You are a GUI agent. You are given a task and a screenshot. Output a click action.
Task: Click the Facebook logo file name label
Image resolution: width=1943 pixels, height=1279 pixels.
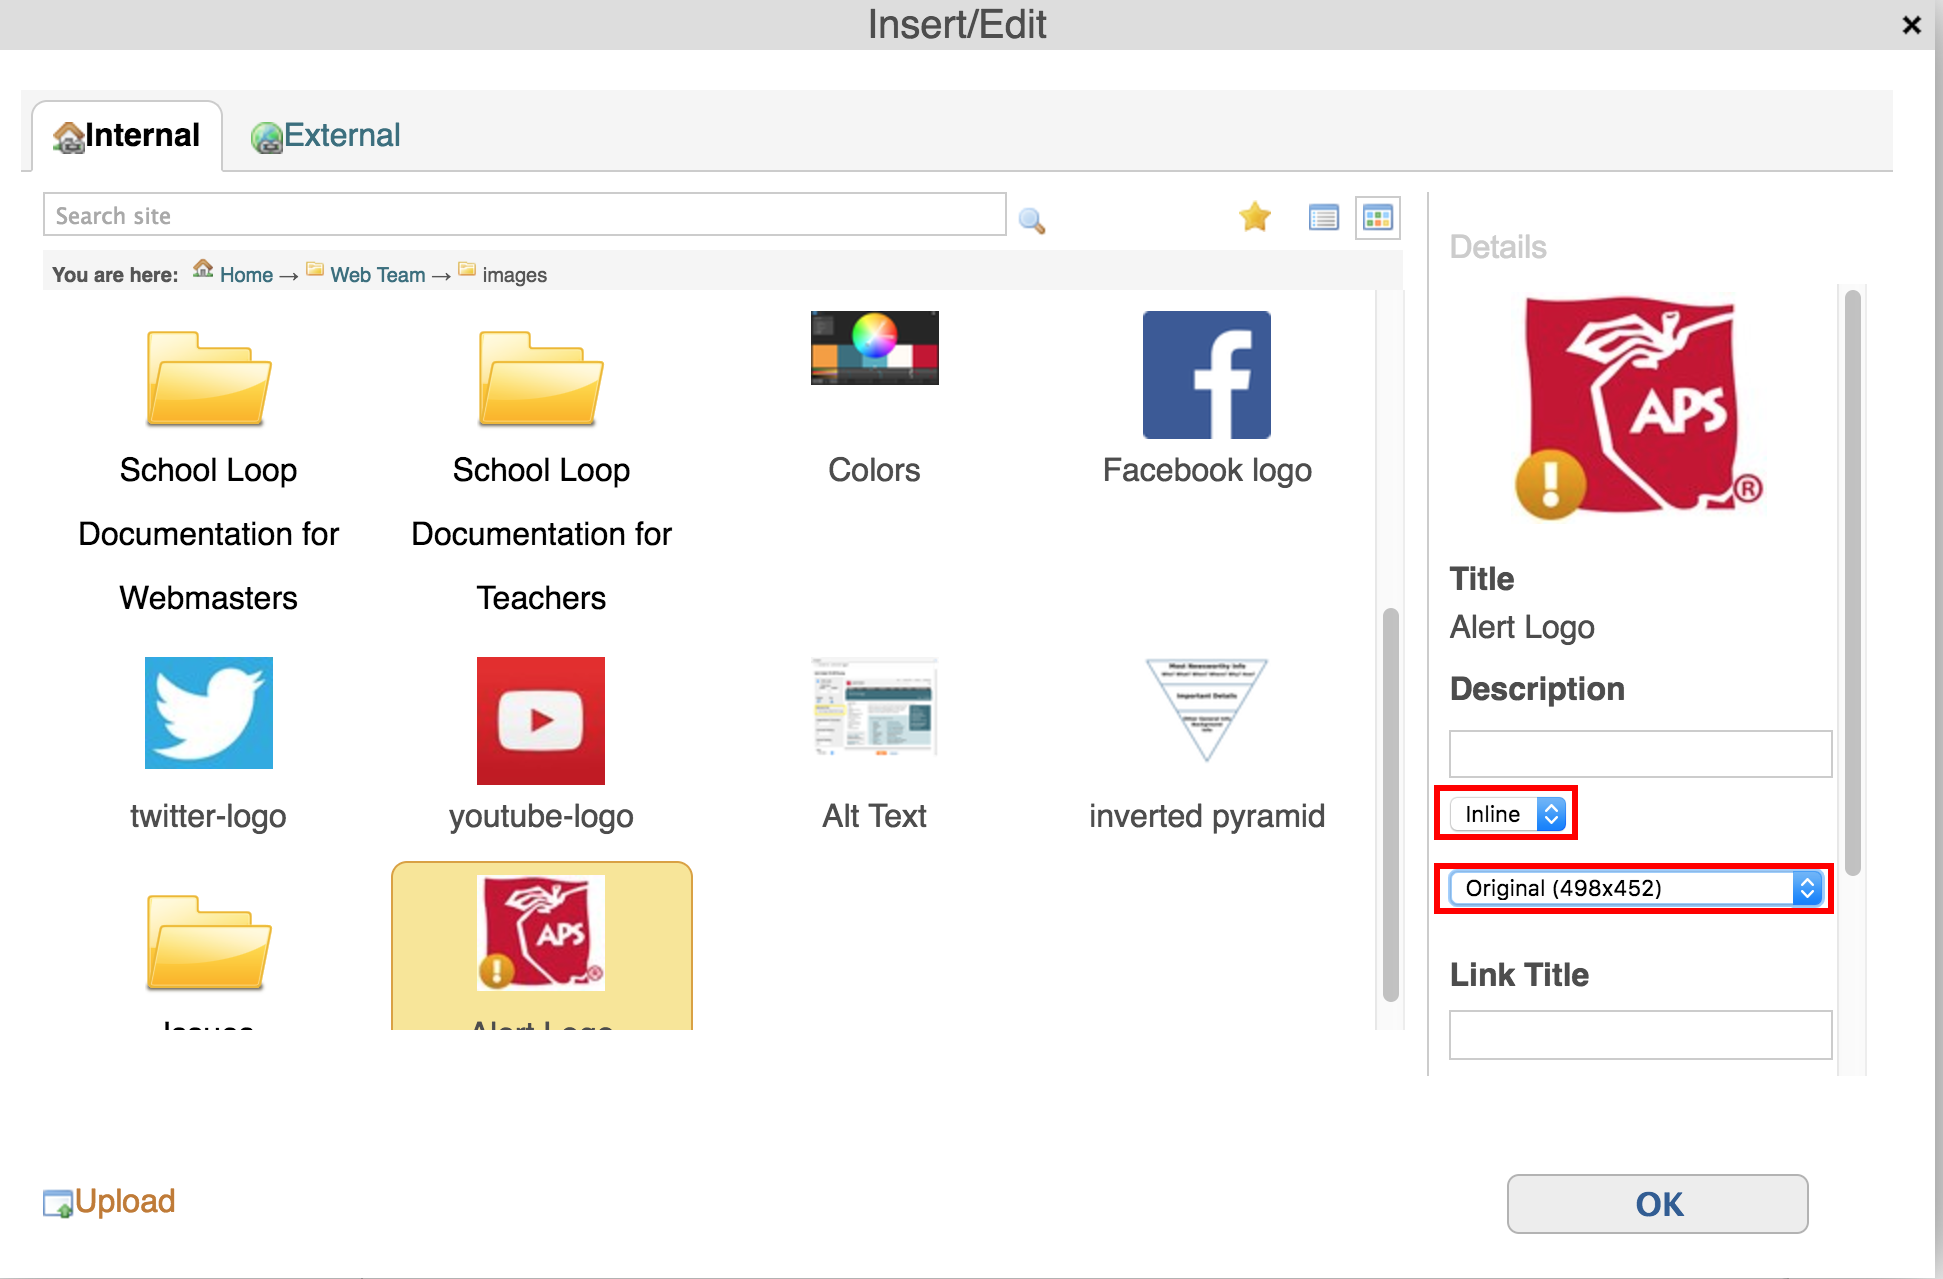pos(1207,470)
